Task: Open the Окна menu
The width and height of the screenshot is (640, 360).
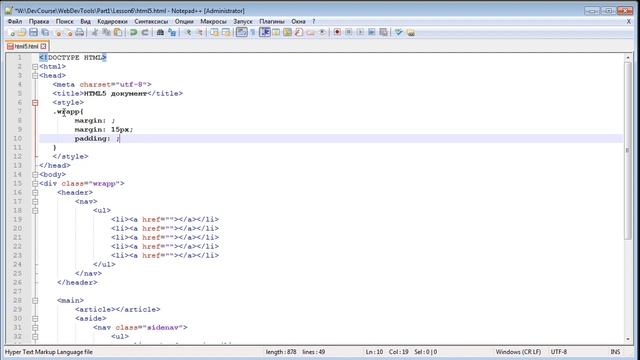Action: coord(298,21)
